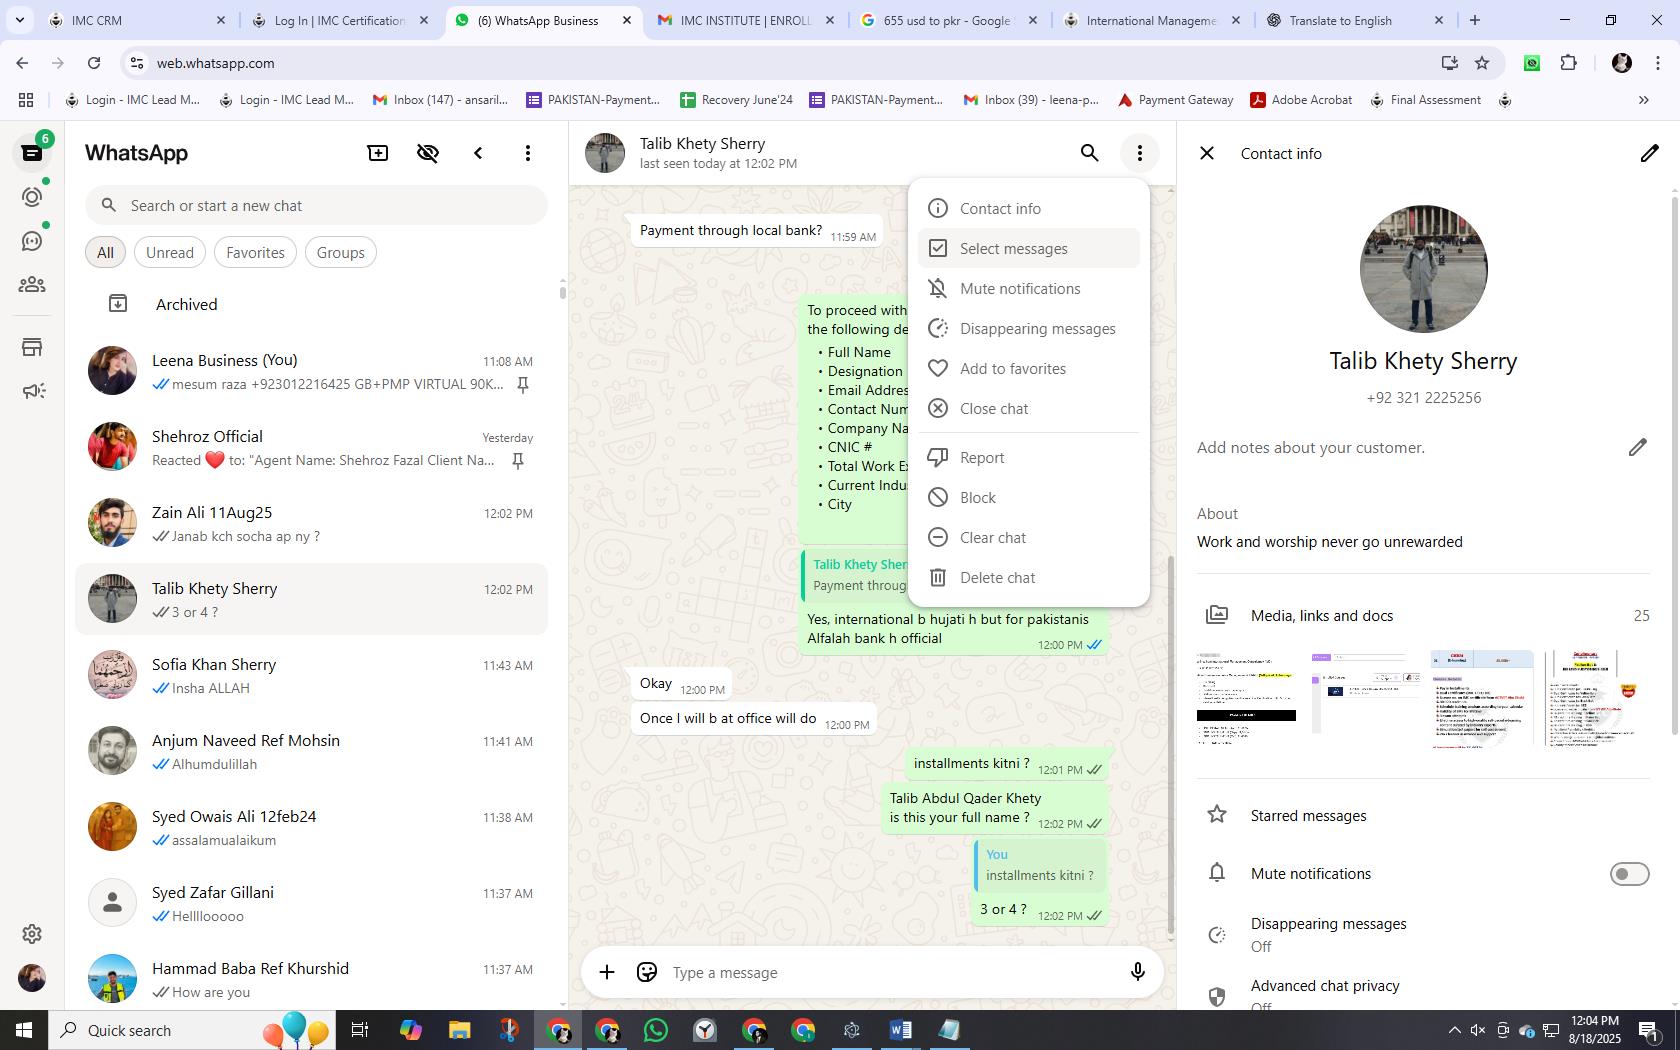Choose Delete chat menu entry
The image size is (1680, 1050).
[x=1029, y=577]
